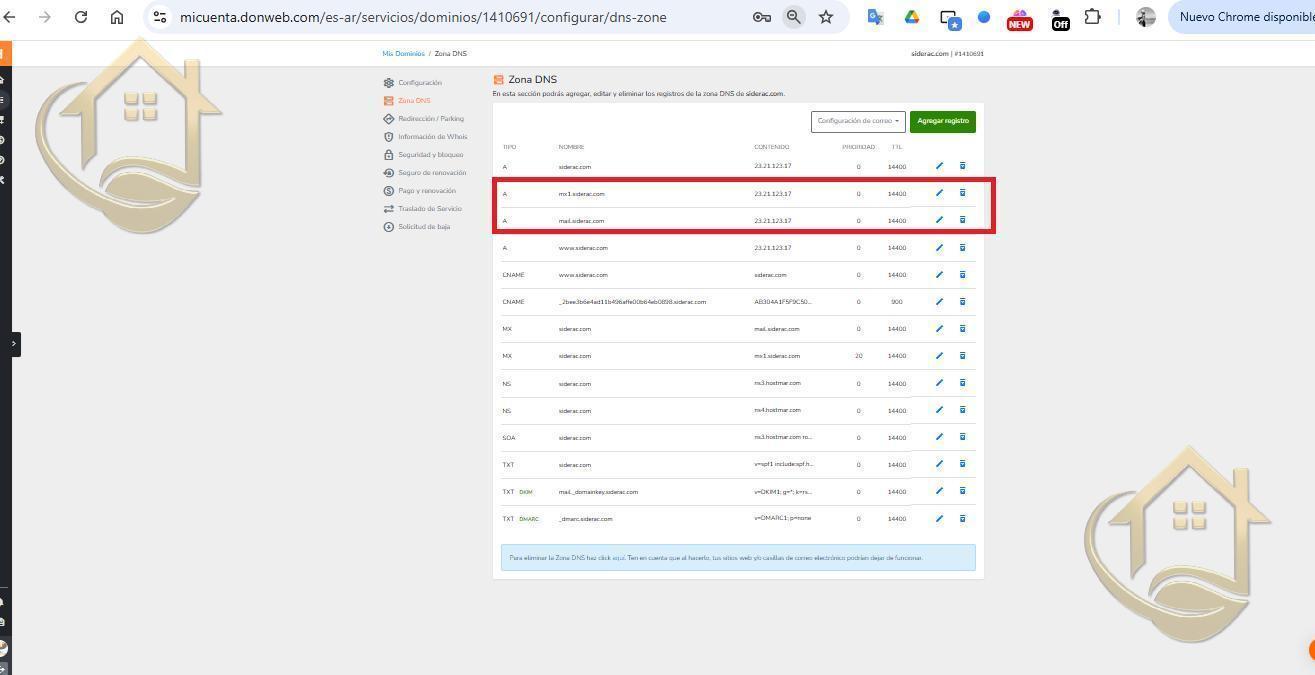Delete the _2bee3b6e CNAME record
Image resolution: width=1315 pixels, height=675 pixels.
tap(963, 301)
